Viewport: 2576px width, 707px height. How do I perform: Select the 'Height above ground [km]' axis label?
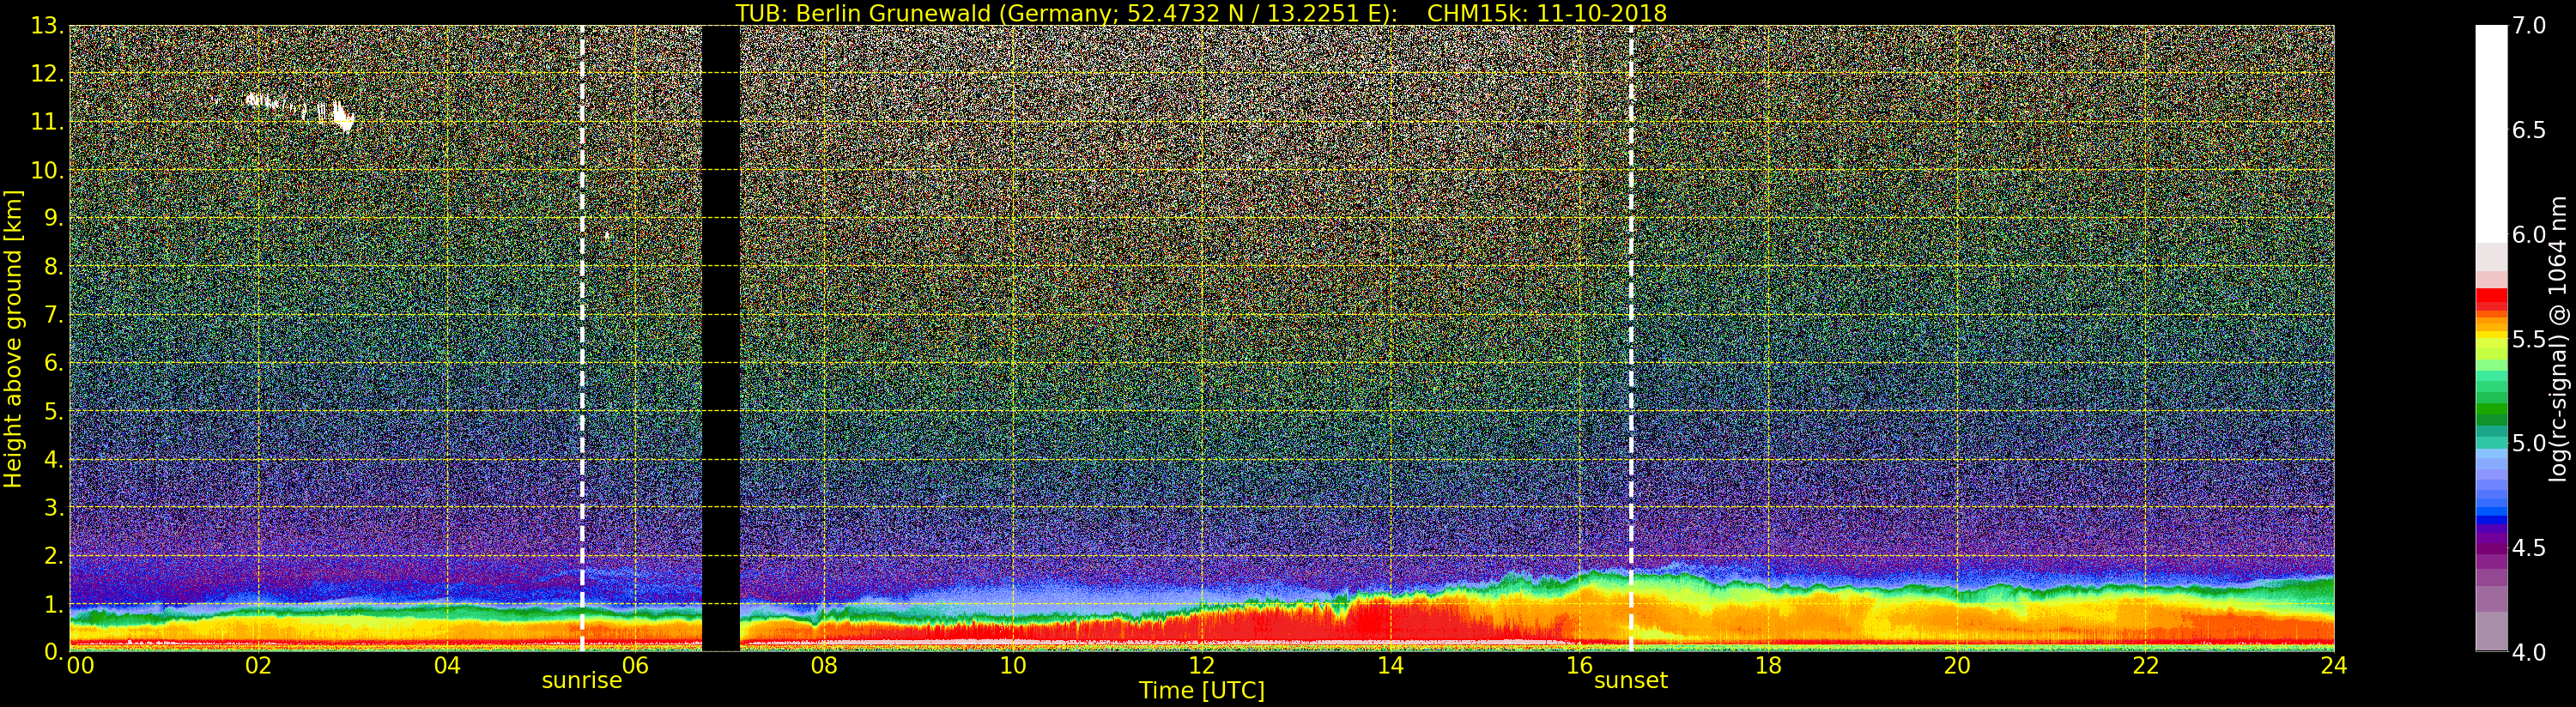pyautogui.click(x=13, y=338)
